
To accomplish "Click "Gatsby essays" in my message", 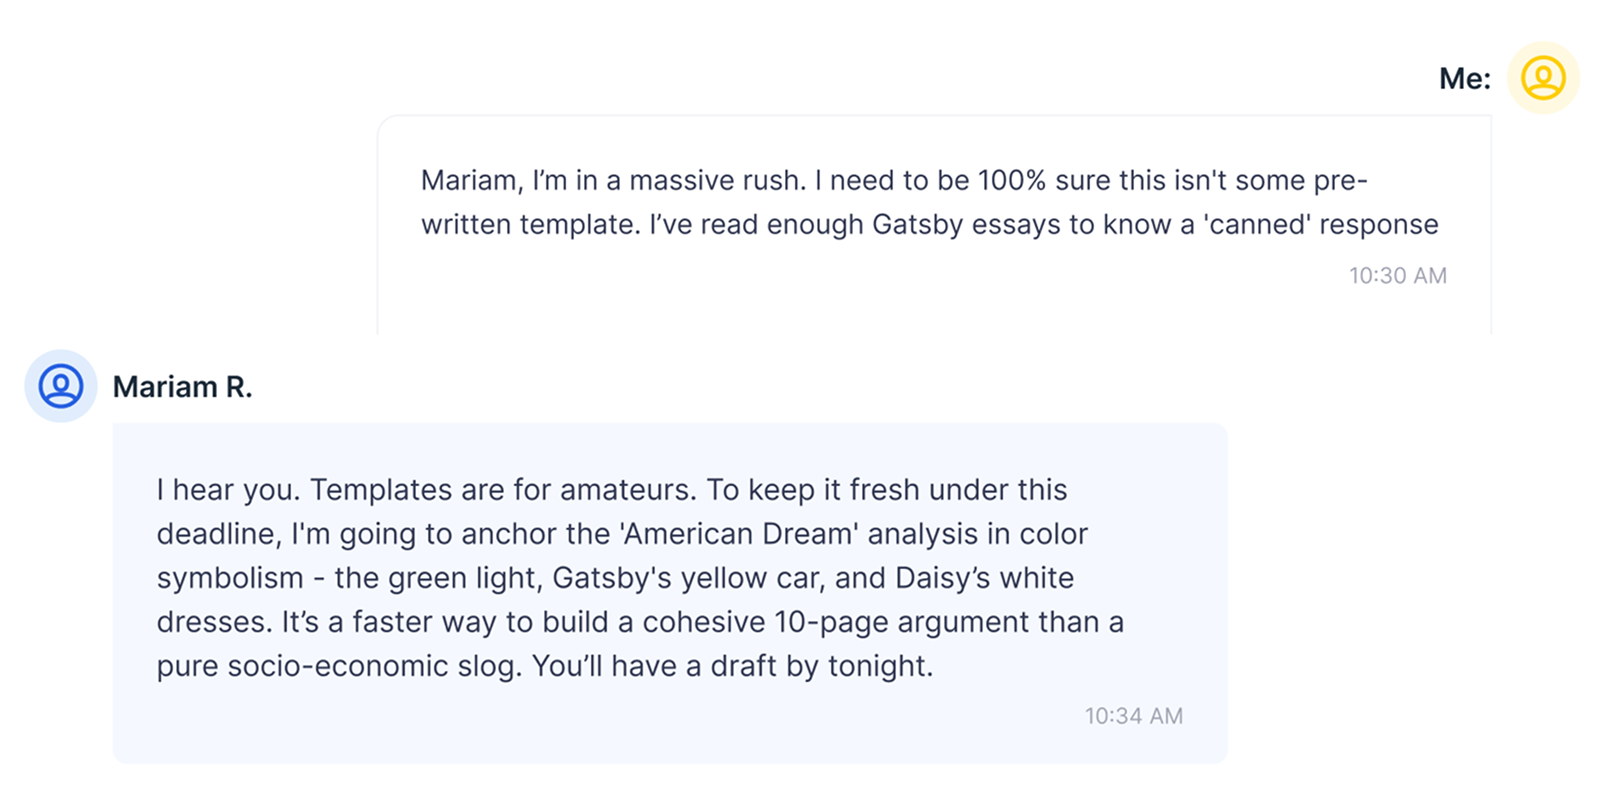I will (x=967, y=225).
